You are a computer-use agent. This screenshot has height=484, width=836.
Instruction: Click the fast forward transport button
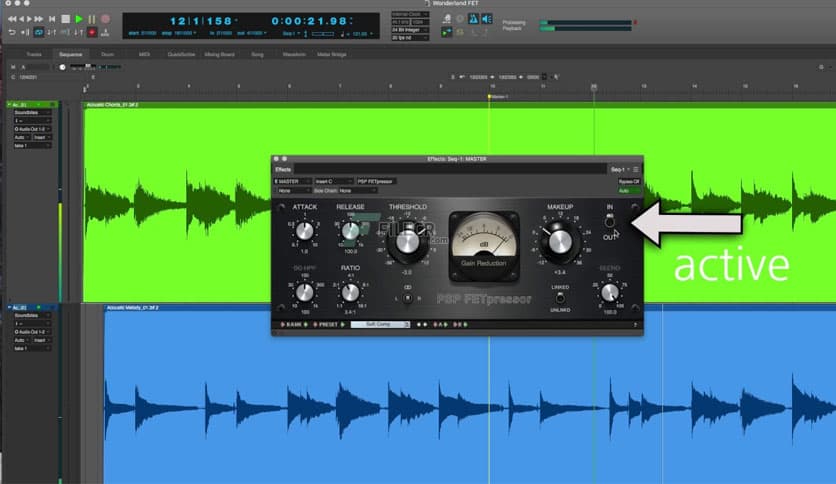tap(38, 19)
